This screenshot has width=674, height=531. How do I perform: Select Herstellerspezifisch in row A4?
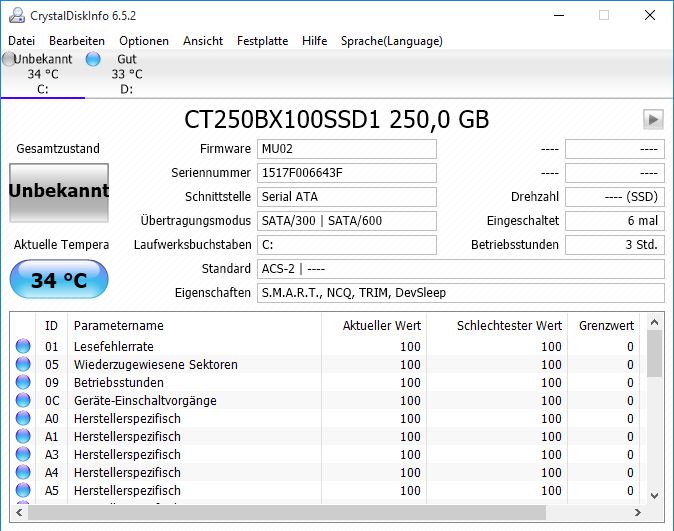(127, 473)
